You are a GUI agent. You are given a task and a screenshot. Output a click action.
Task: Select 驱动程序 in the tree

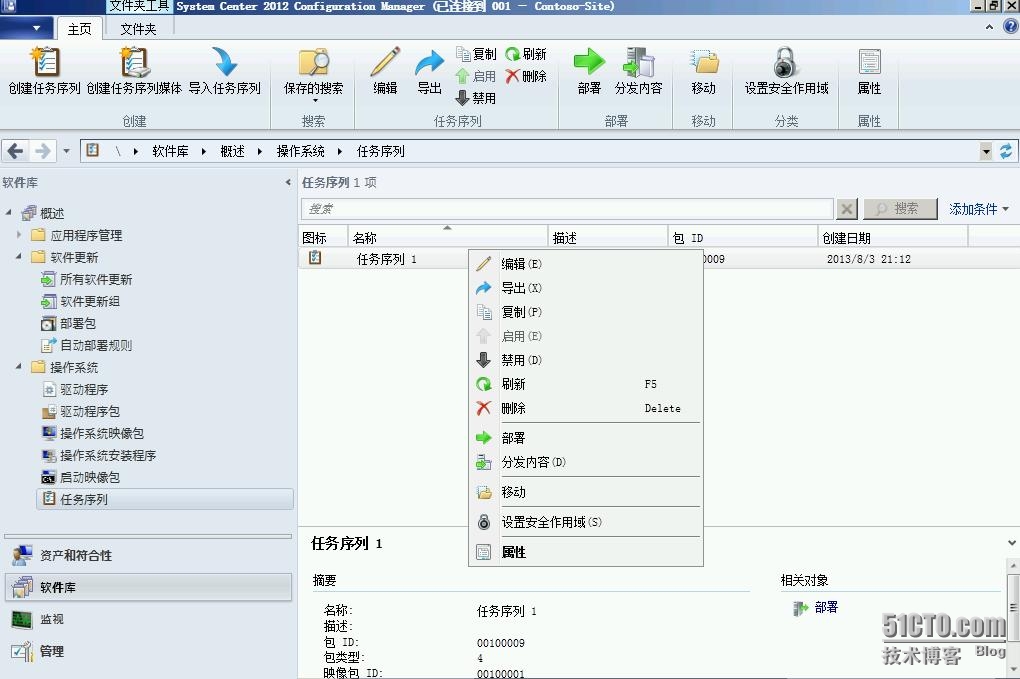(x=84, y=390)
